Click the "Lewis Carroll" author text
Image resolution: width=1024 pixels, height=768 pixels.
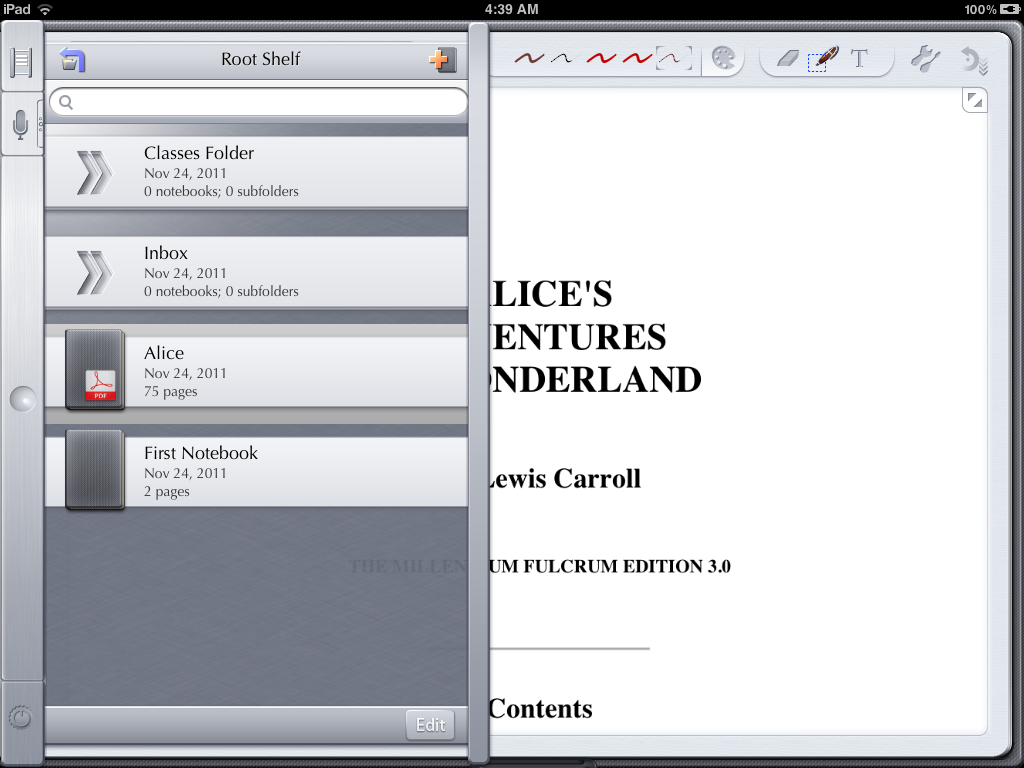564,479
